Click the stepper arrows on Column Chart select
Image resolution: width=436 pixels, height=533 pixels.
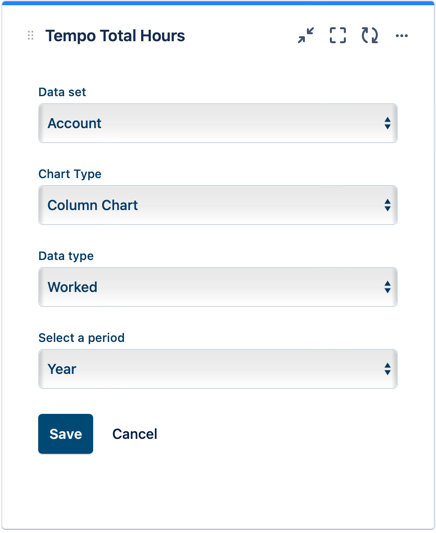coord(387,205)
